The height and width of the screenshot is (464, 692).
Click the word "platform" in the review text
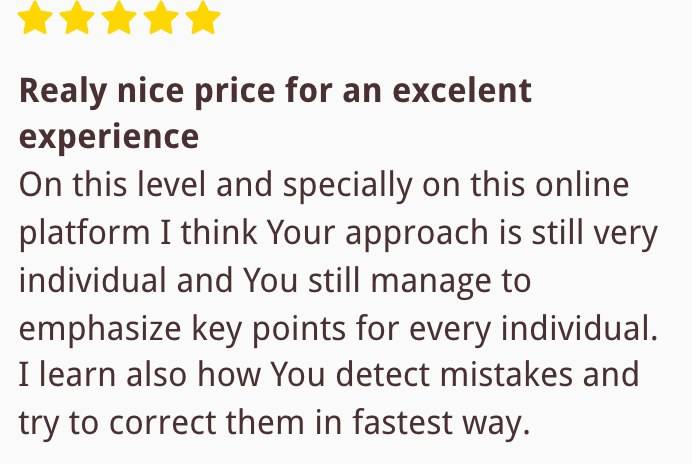pos(84,234)
